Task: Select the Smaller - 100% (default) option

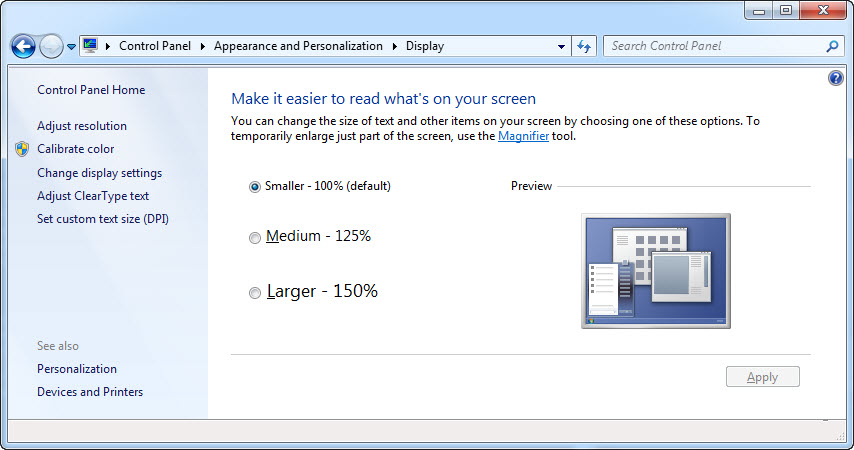Action: coord(255,186)
